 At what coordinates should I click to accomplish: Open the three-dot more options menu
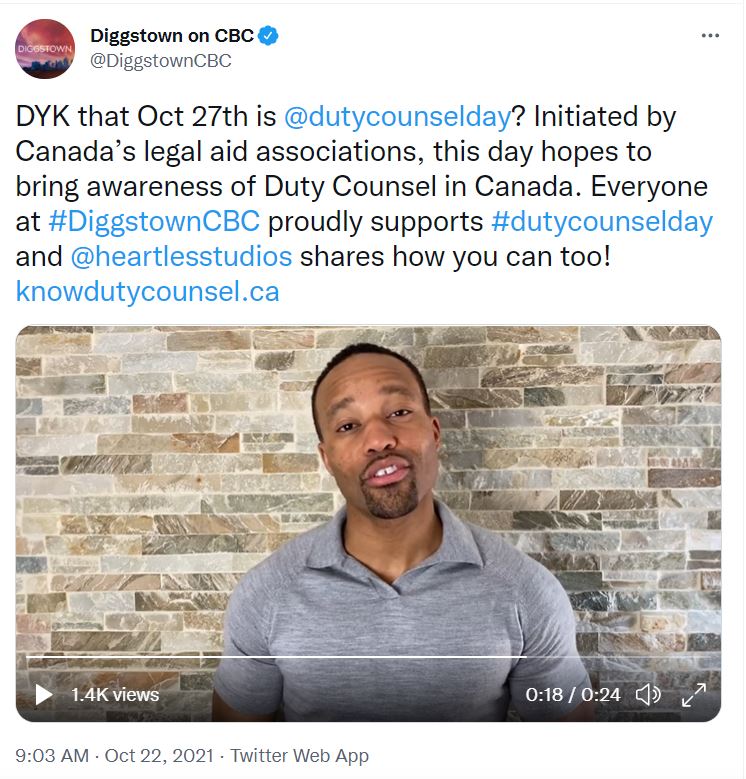click(710, 36)
